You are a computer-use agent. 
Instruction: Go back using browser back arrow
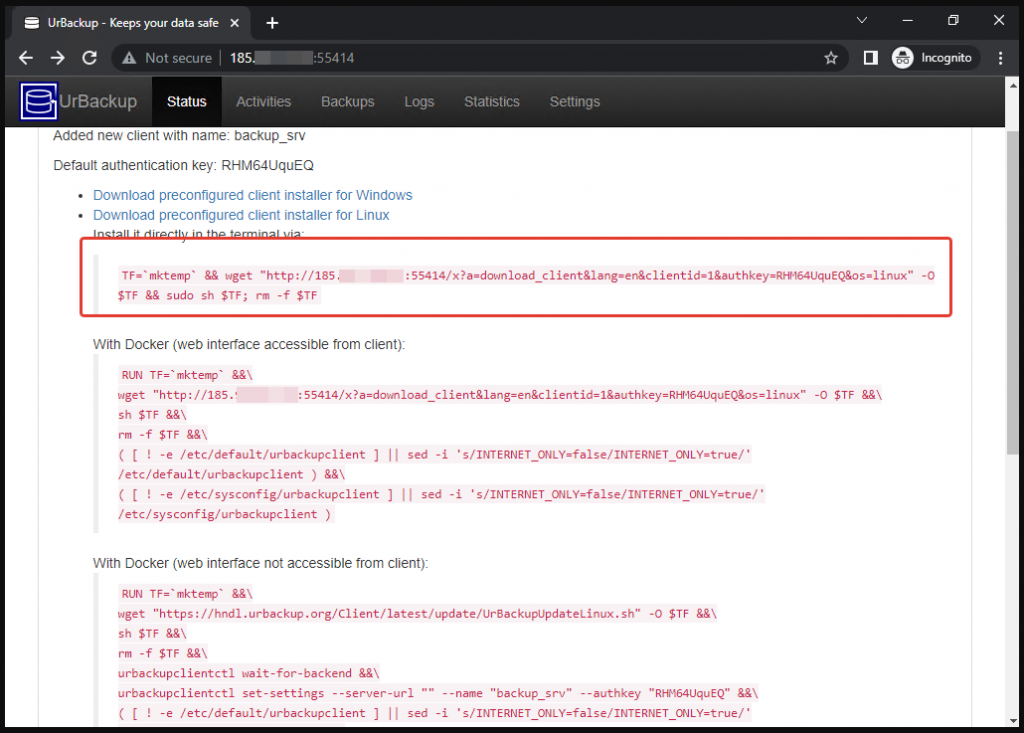pos(26,58)
